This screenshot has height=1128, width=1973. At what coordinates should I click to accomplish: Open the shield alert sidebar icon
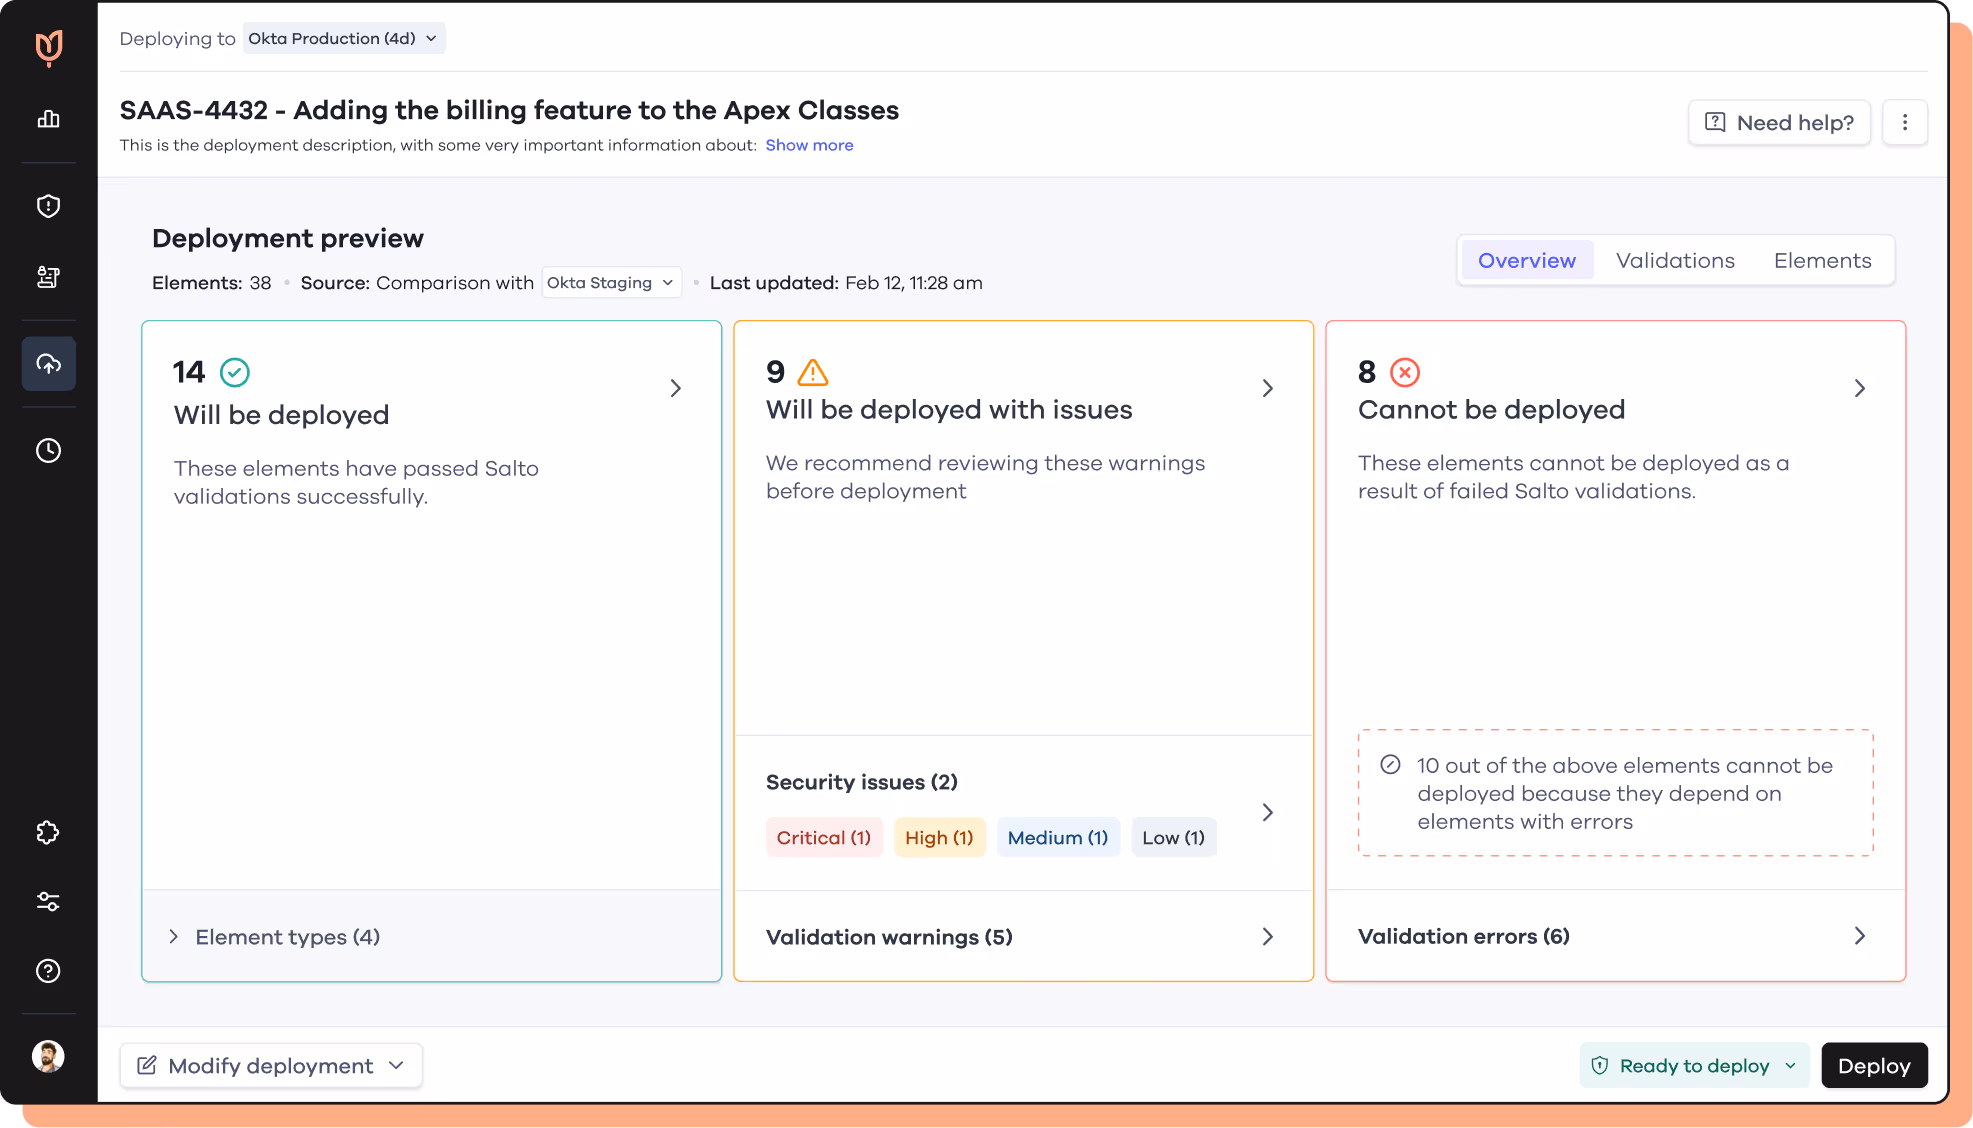click(x=49, y=206)
